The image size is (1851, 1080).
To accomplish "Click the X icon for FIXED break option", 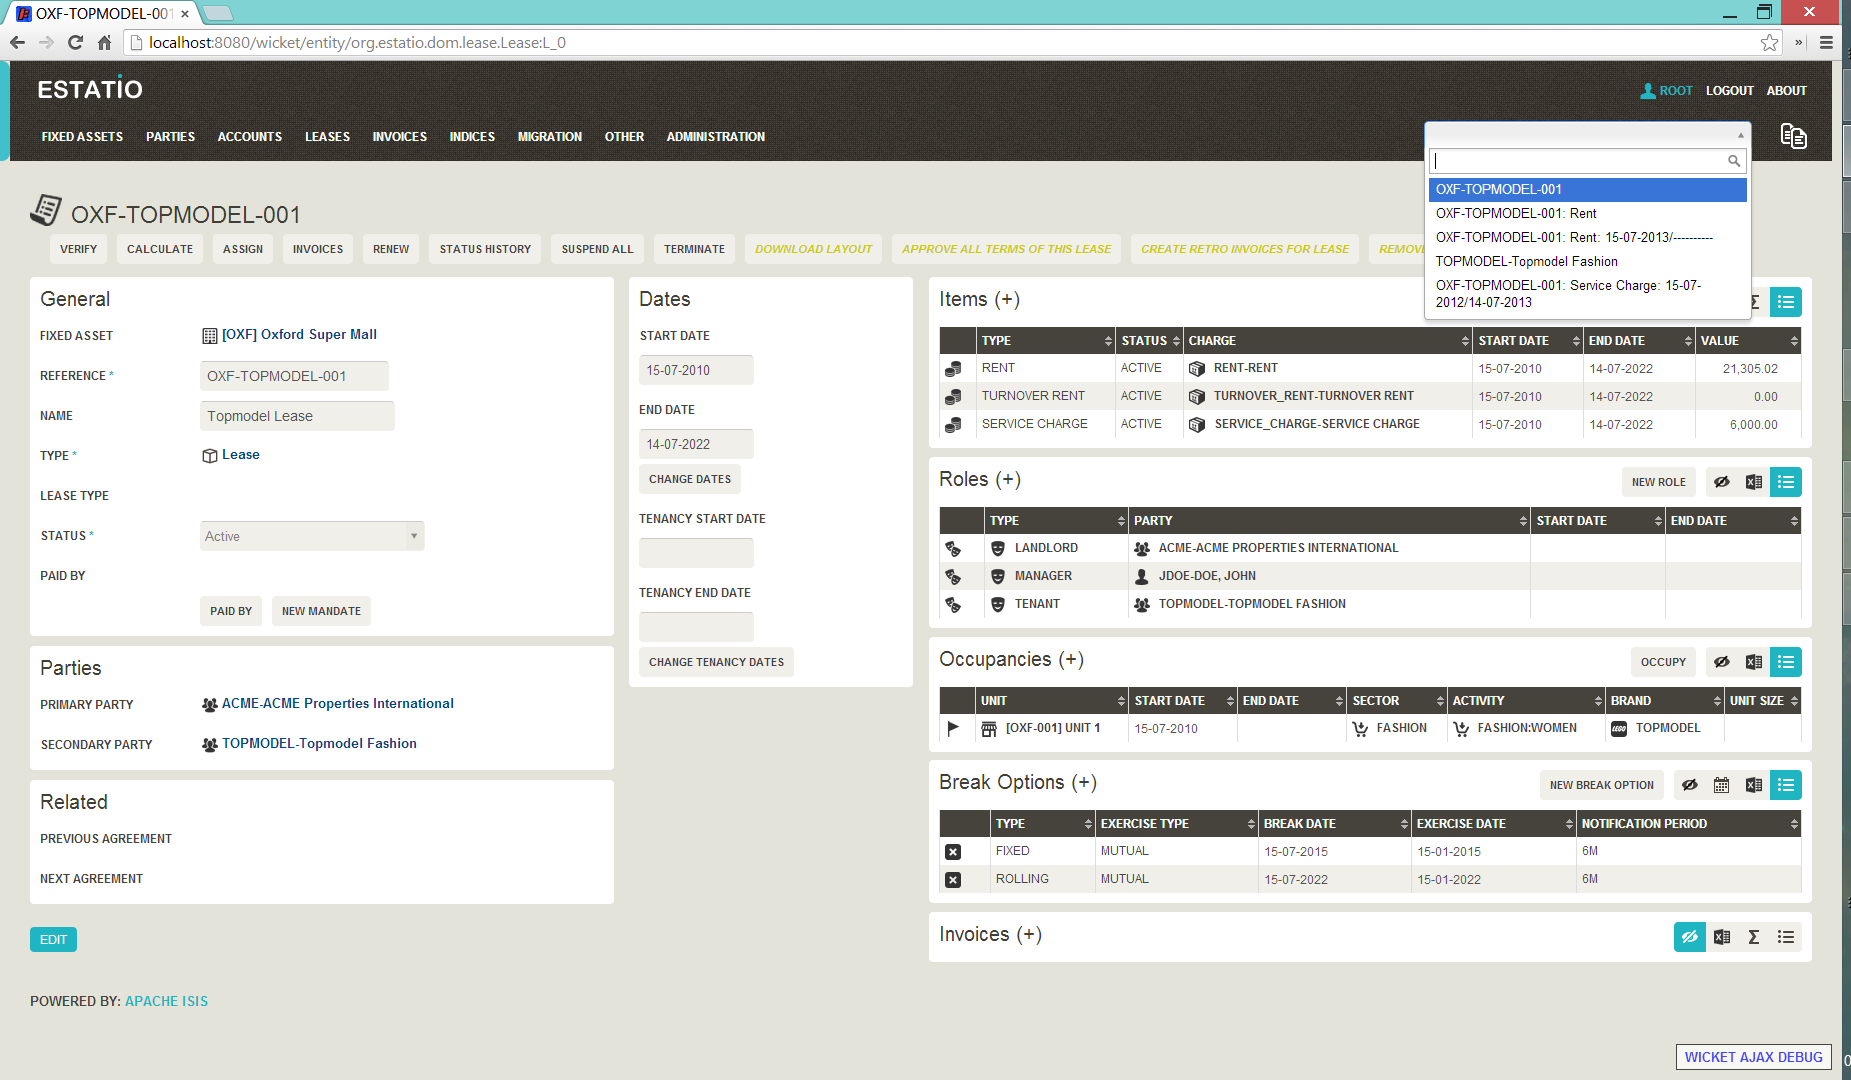I will coord(953,852).
